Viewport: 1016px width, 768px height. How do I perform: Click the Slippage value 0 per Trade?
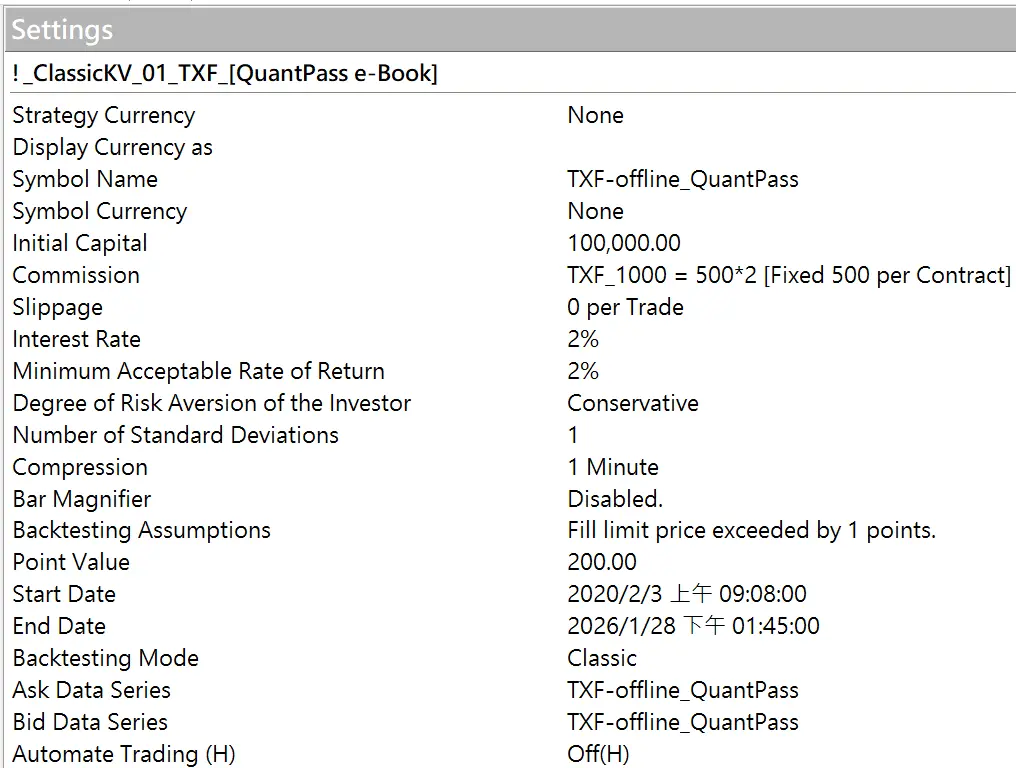click(x=625, y=307)
